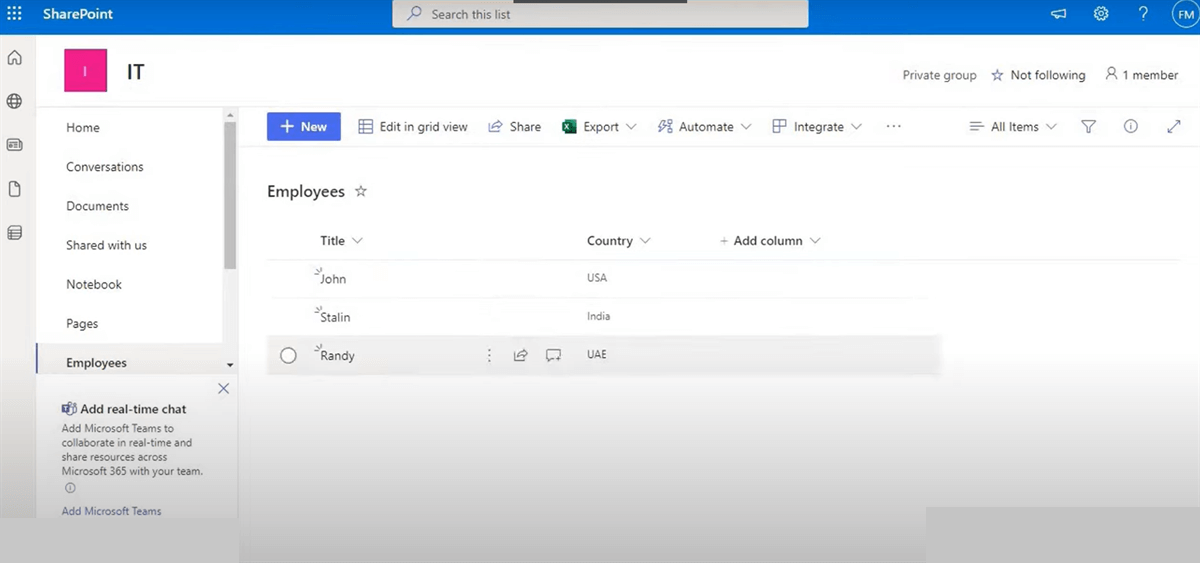Open the filter pane funnel icon
Viewport: 1200px width, 563px height.
pyautogui.click(x=1089, y=127)
